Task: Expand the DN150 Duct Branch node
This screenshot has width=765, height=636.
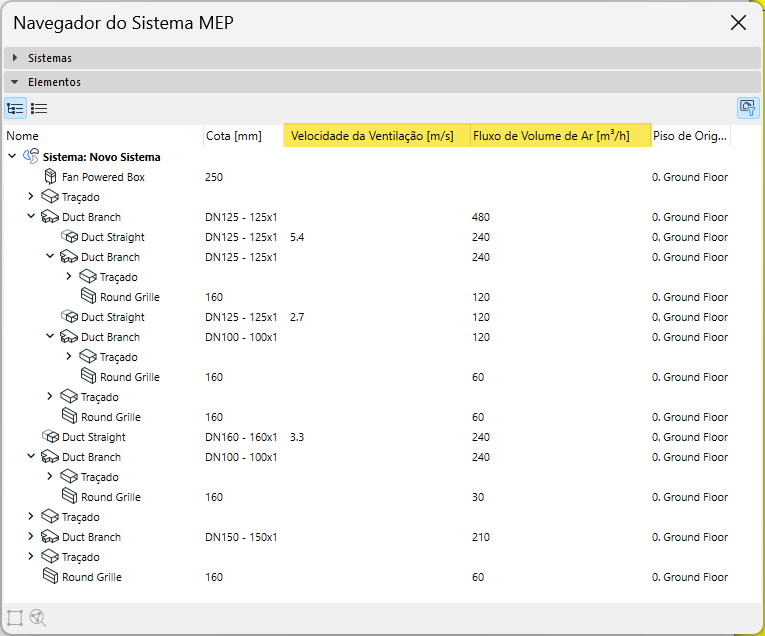Action: [31, 537]
